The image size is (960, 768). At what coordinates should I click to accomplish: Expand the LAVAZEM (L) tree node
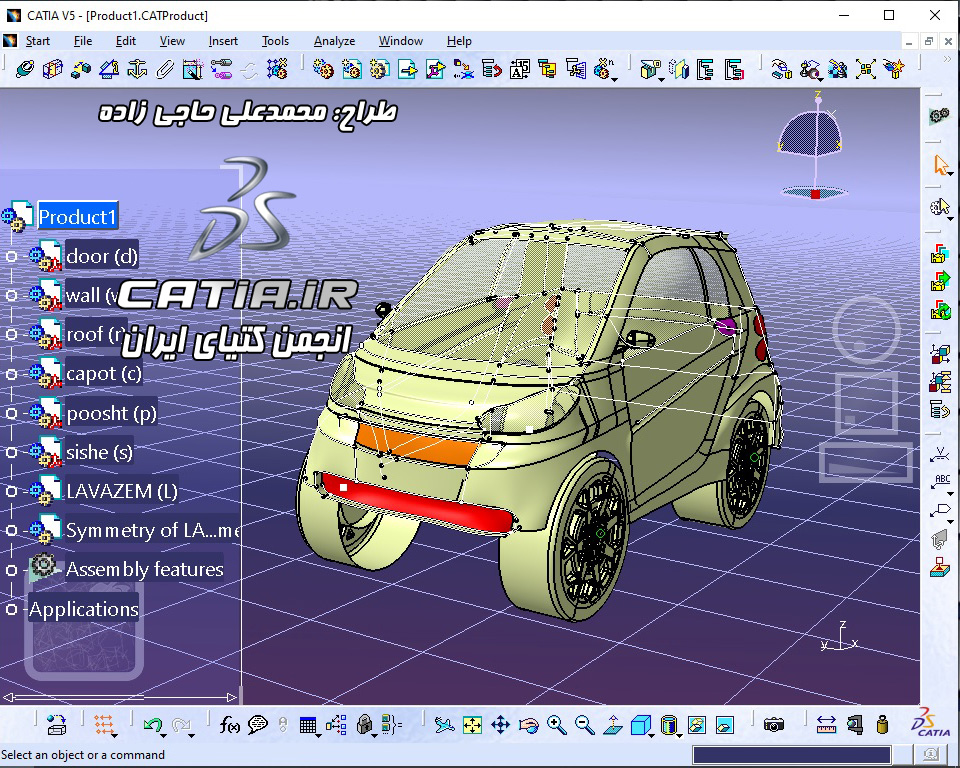pyautogui.click(x=11, y=491)
